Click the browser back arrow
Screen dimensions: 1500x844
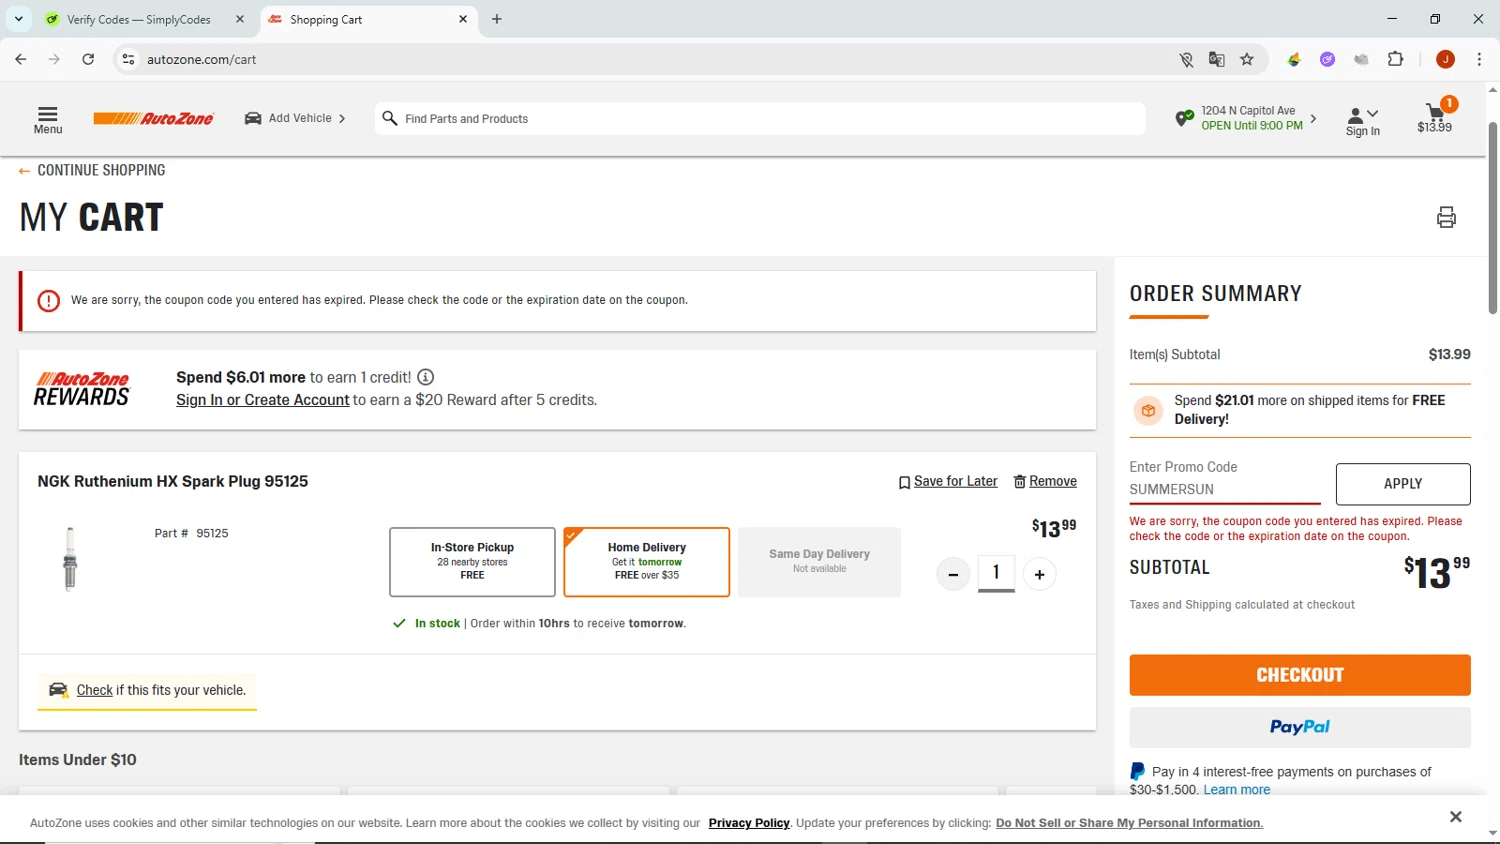[21, 59]
